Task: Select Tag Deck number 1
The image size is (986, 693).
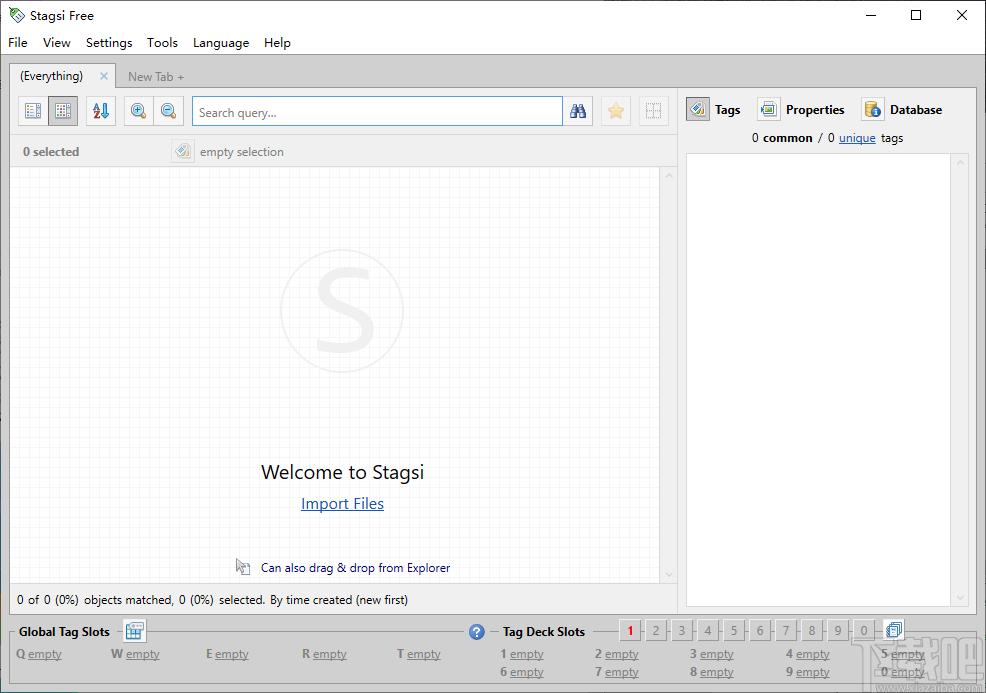Action: click(630, 631)
